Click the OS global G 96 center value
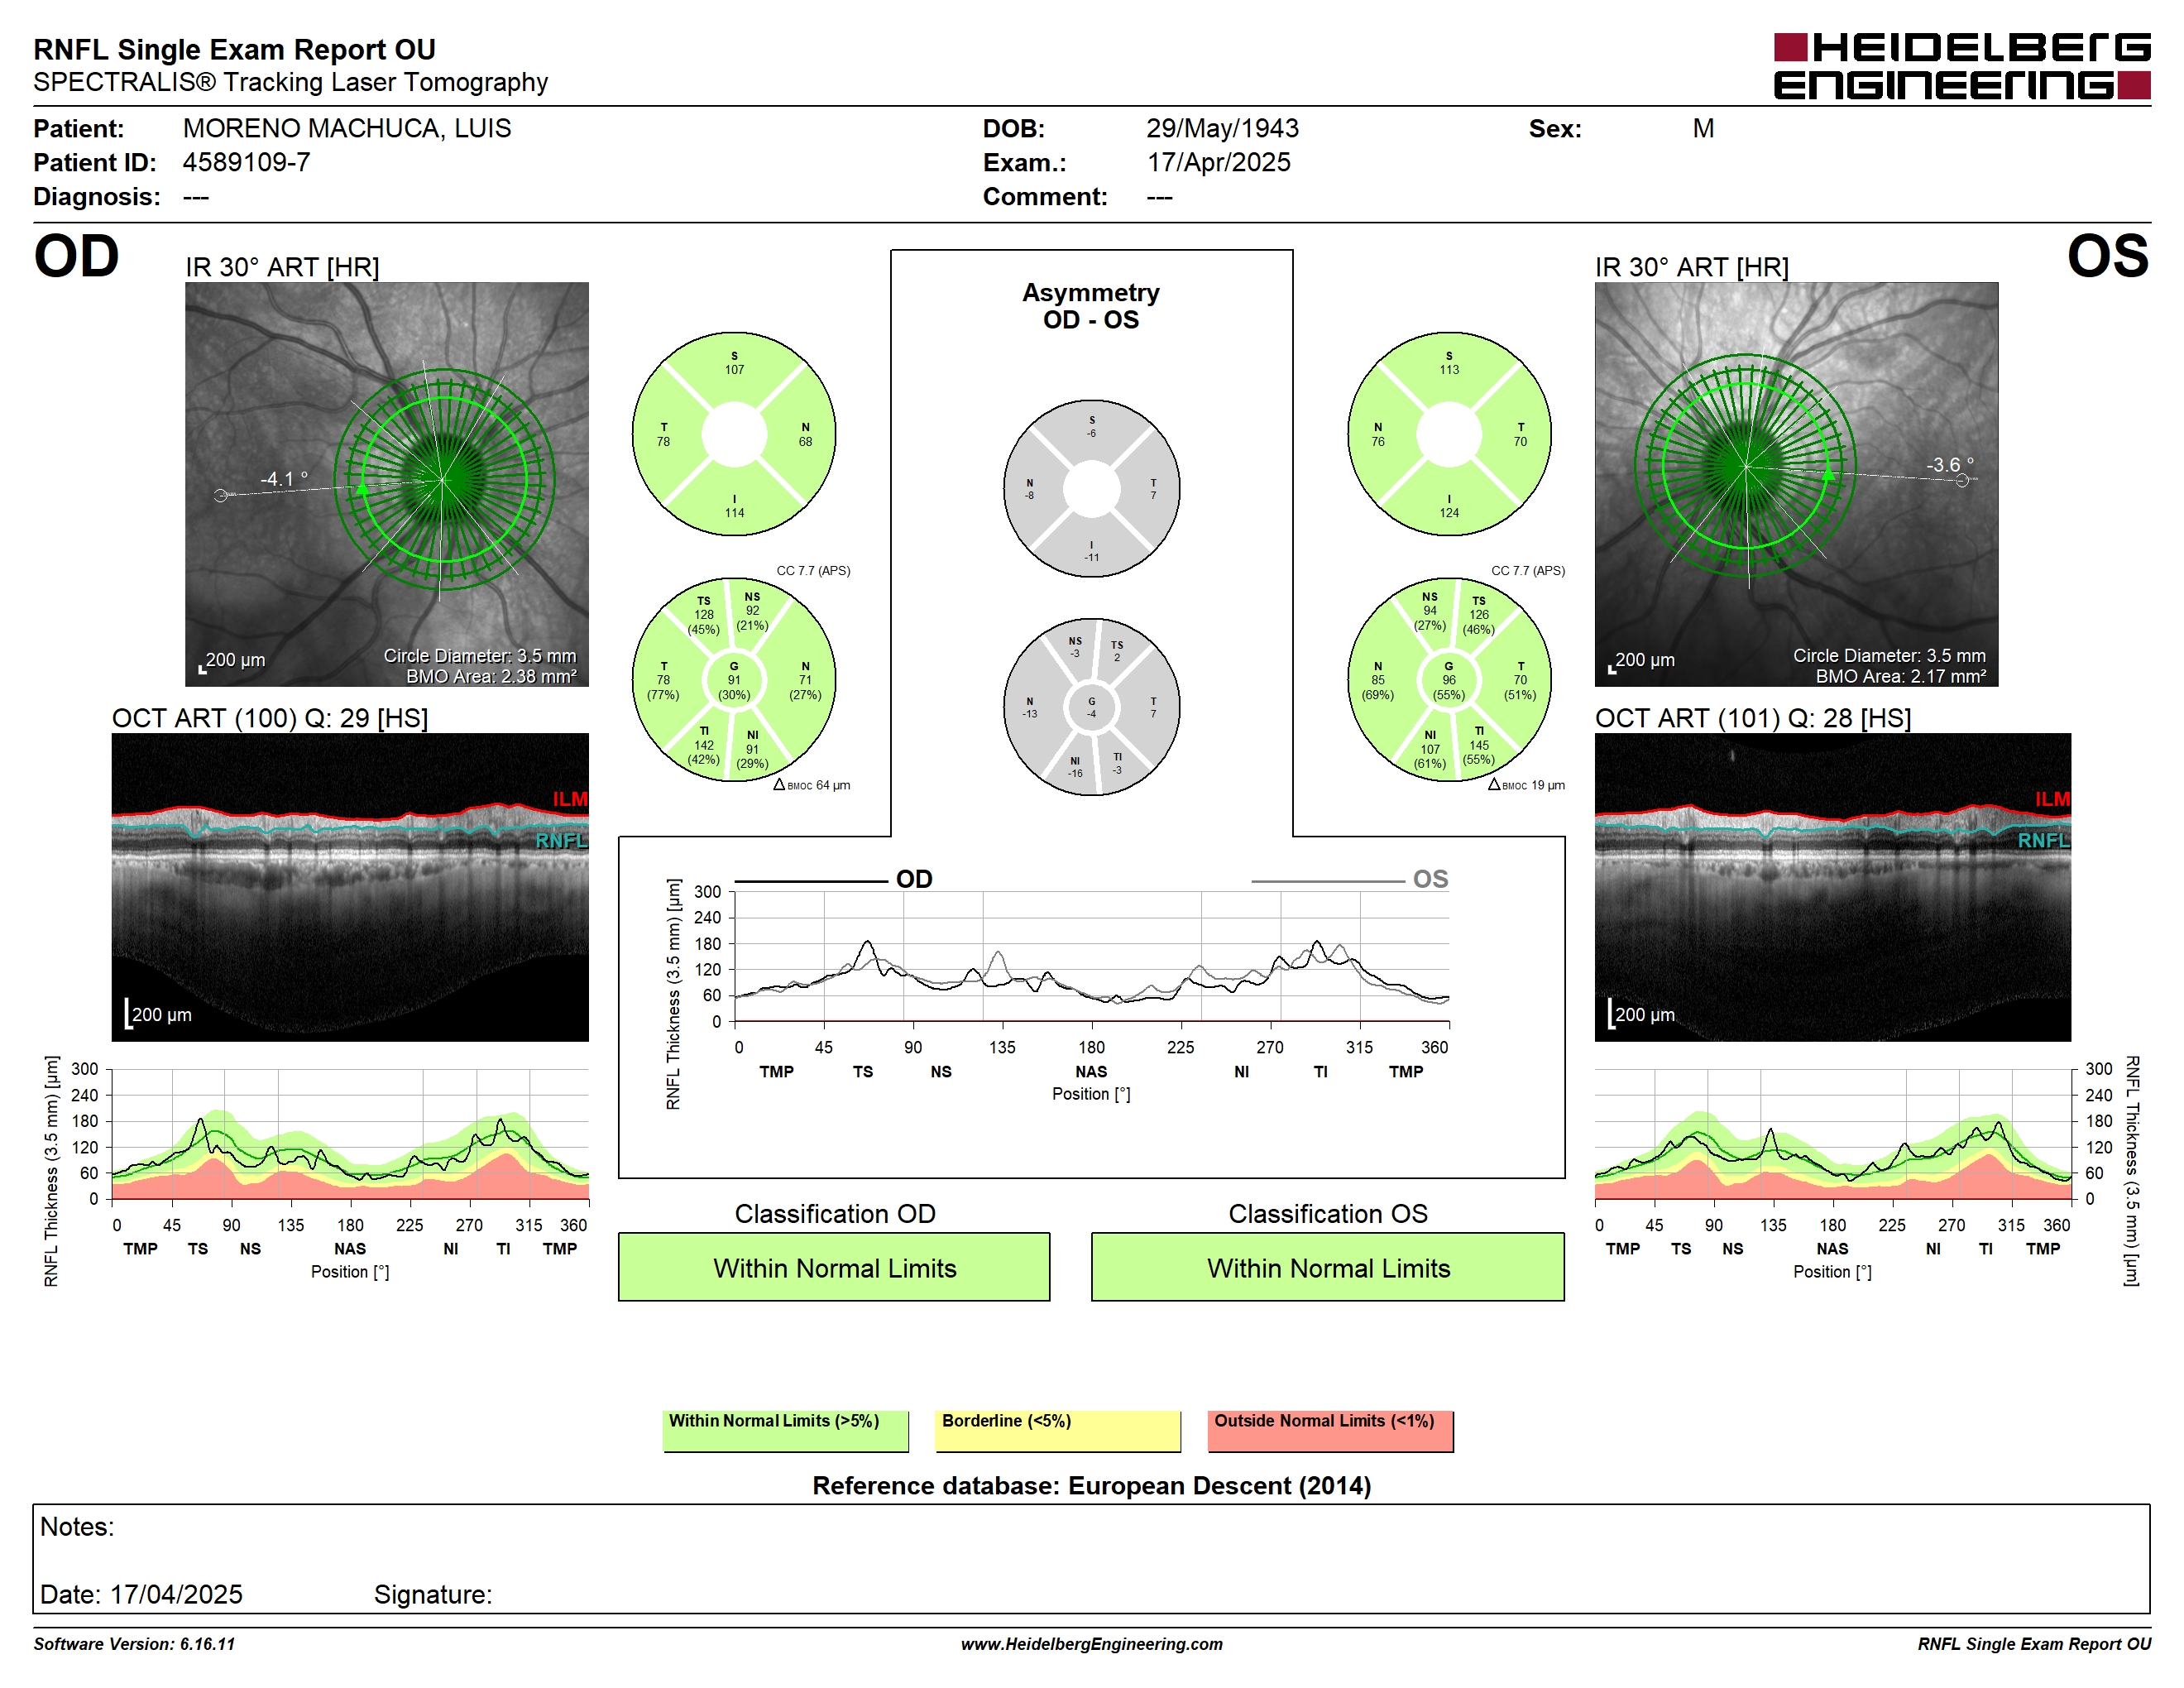The width and height of the screenshot is (2184, 1688). click(1449, 680)
